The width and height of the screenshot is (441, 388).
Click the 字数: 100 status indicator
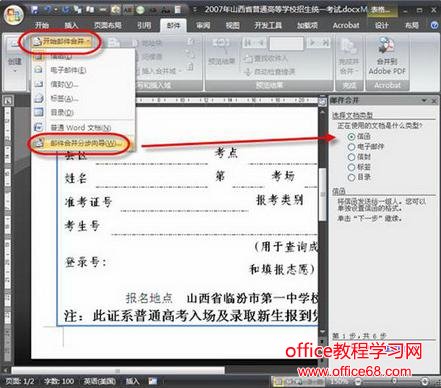click(x=59, y=381)
